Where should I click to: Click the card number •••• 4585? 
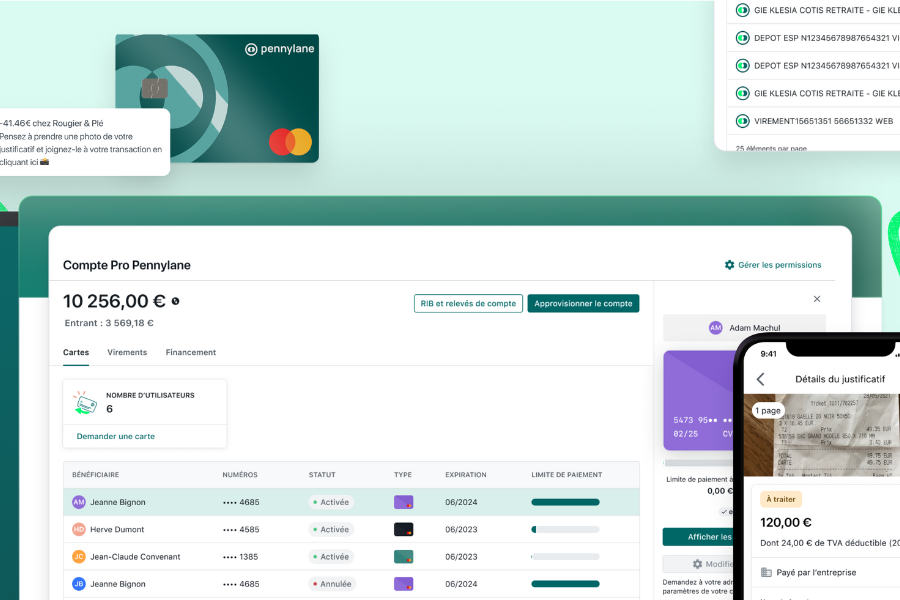tap(241, 529)
